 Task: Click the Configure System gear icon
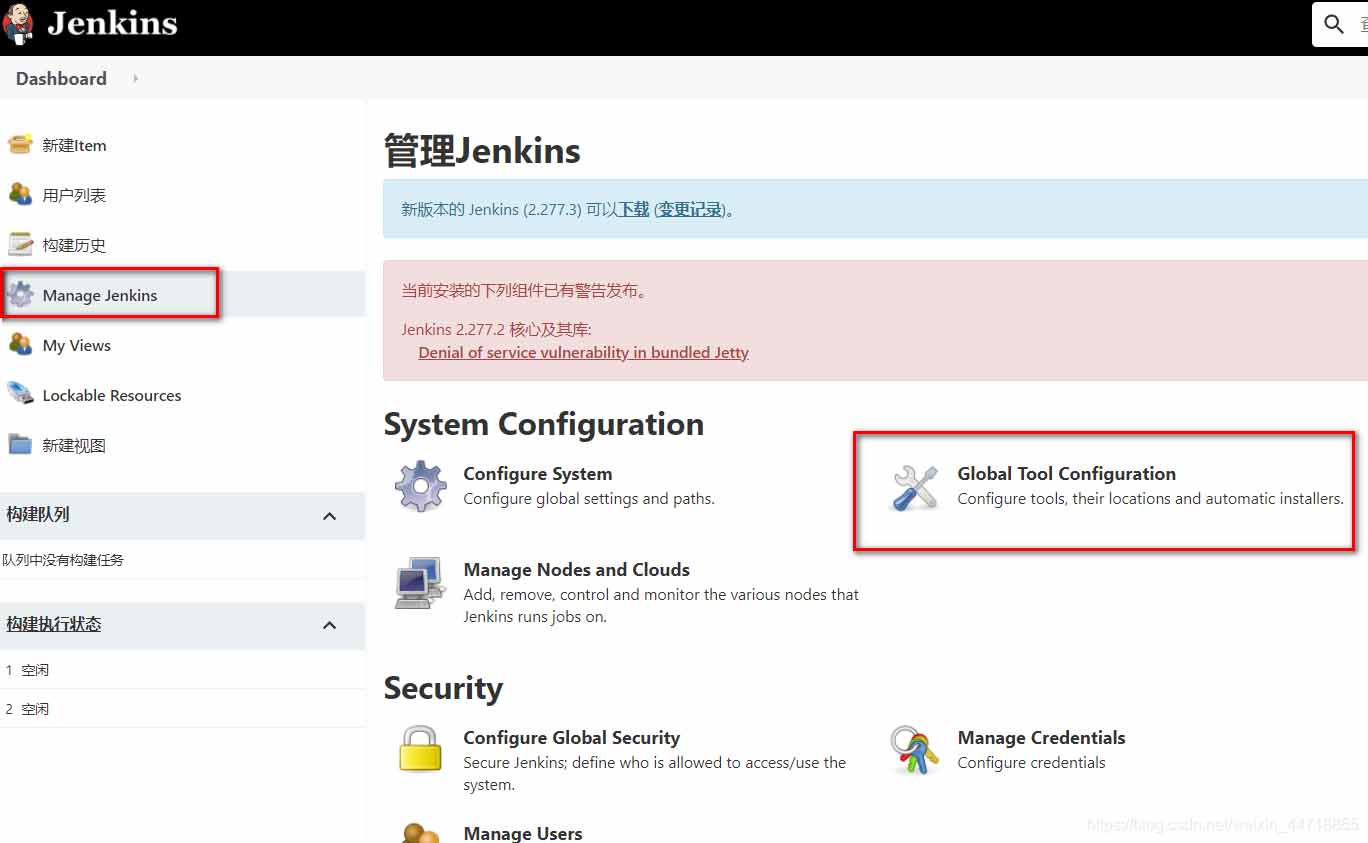(x=420, y=486)
